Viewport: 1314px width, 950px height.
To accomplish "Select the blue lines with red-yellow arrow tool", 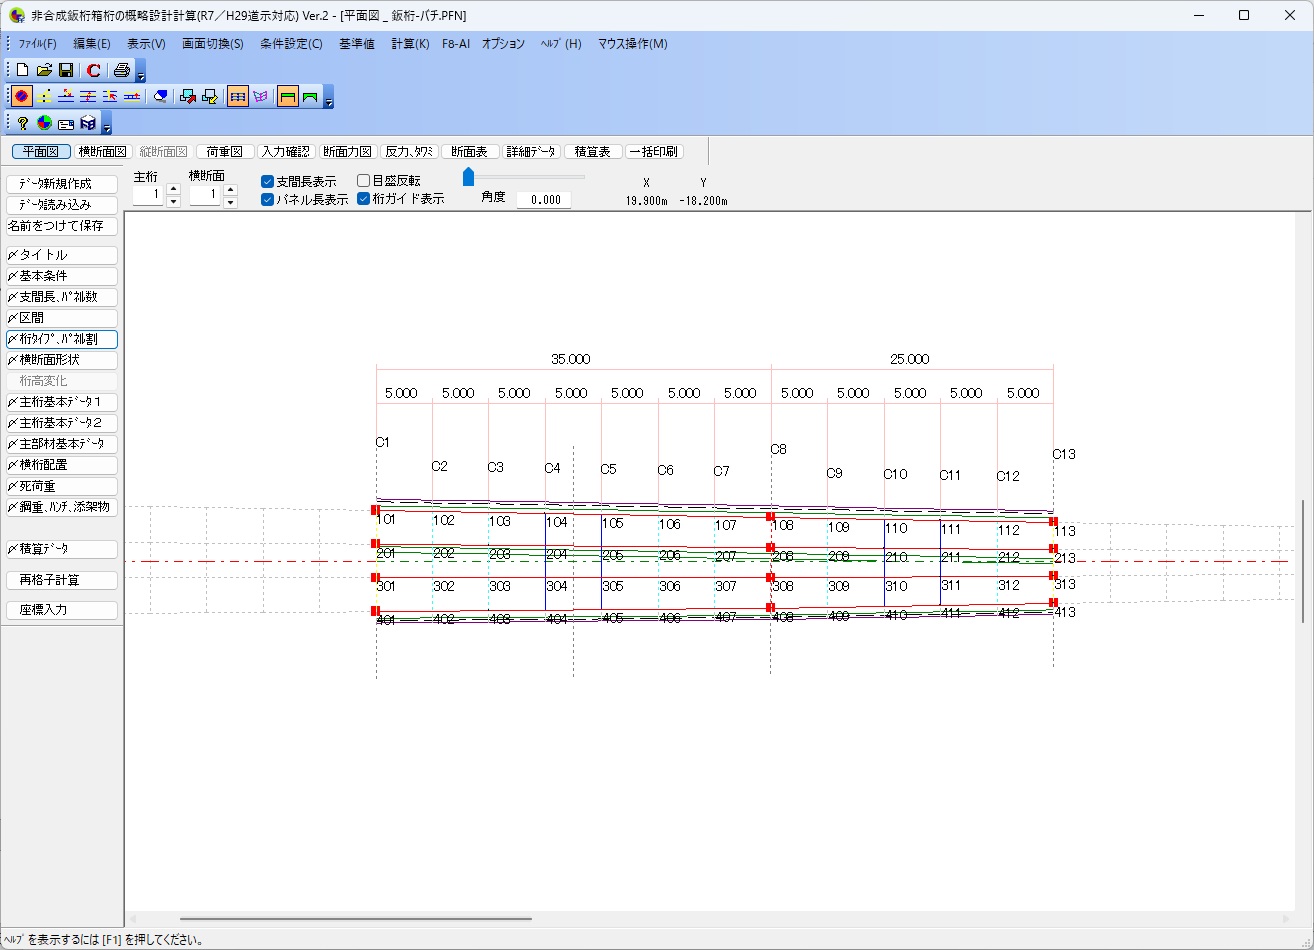I will [x=66, y=96].
